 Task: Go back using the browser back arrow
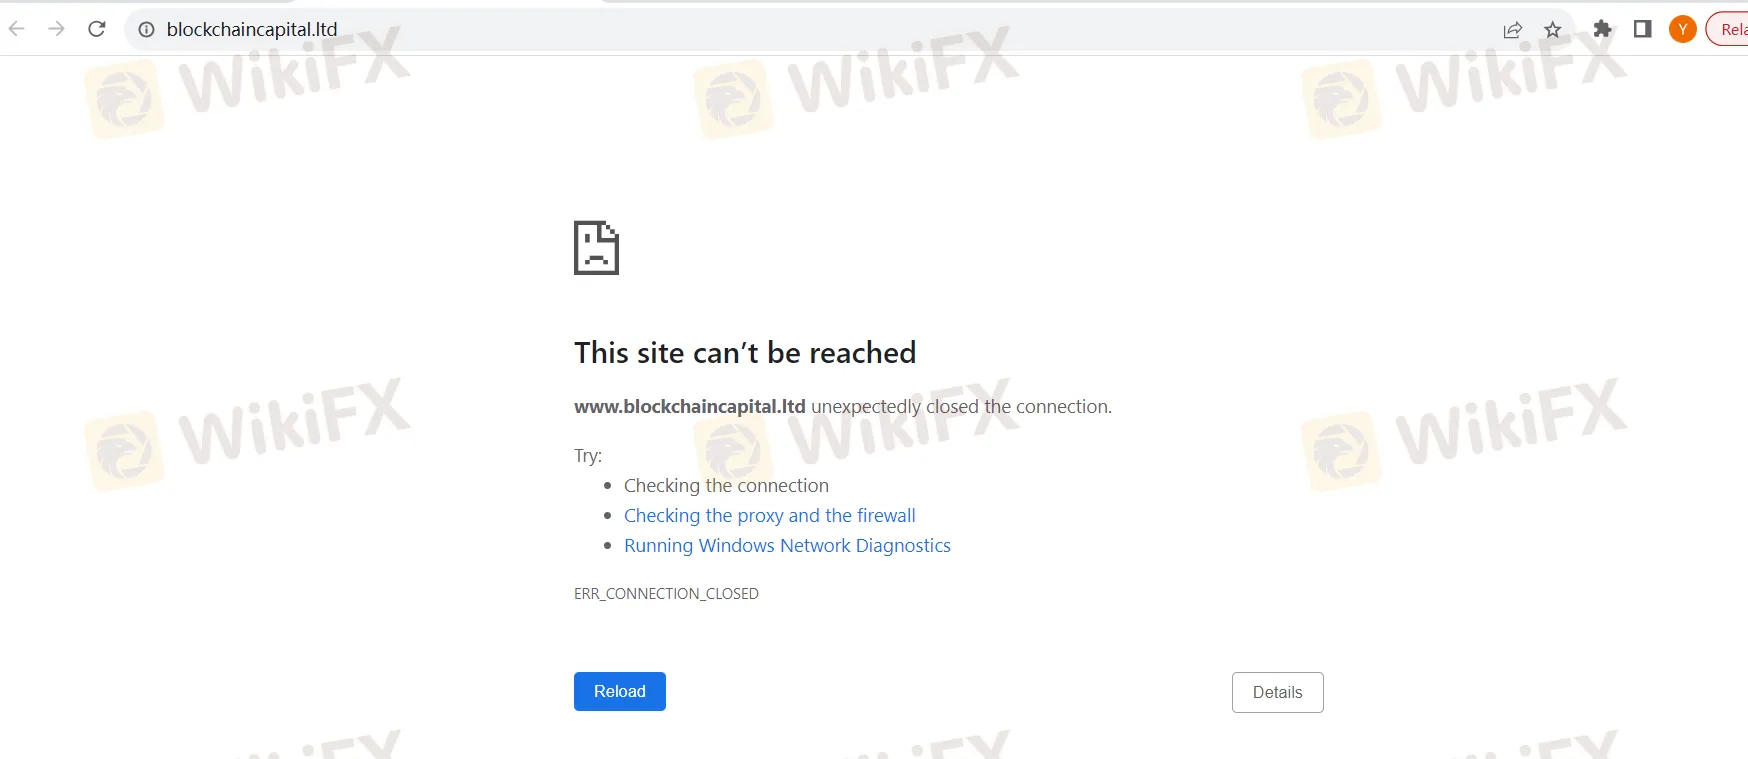(x=17, y=29)
